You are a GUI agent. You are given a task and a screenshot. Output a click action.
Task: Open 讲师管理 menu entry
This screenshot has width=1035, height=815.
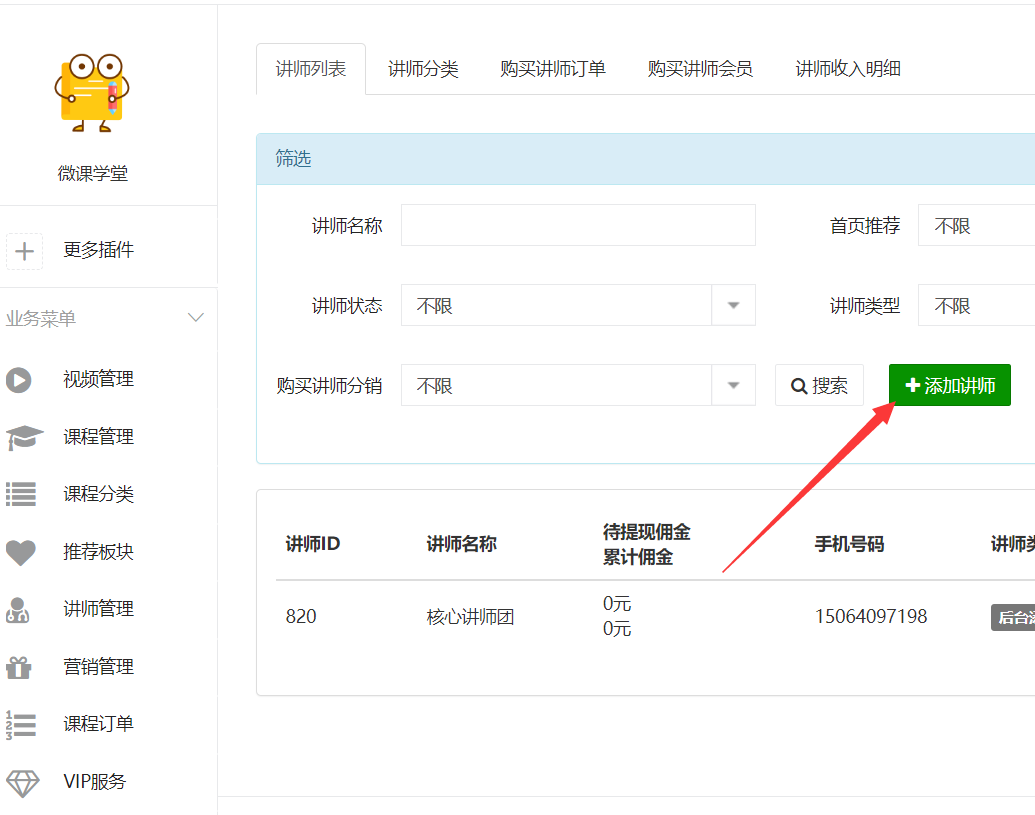pyautogui.click(x=98, y=608)
